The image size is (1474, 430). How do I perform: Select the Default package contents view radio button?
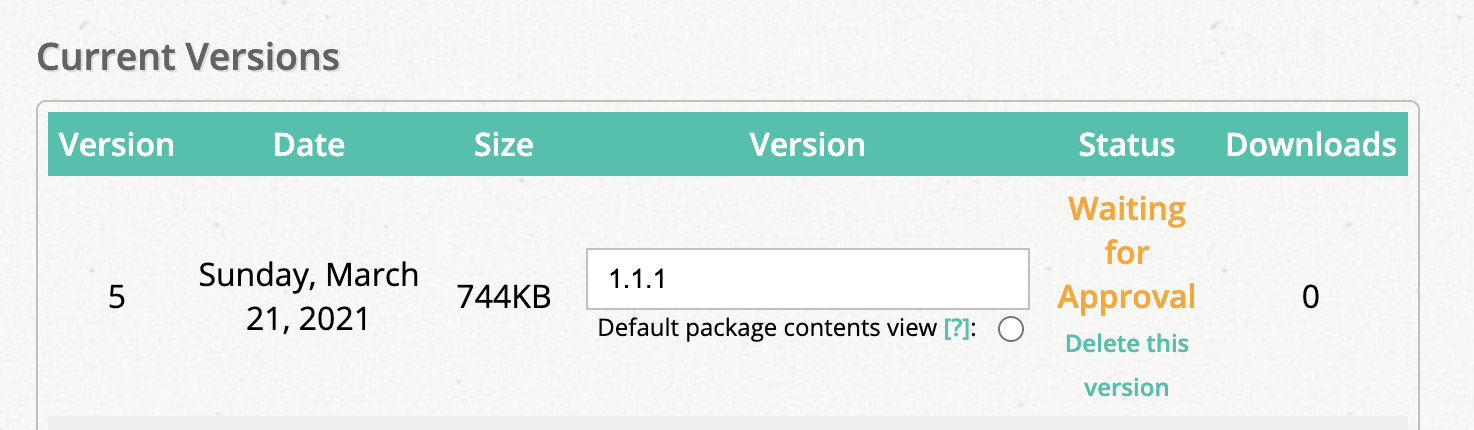pos(1011,329)
